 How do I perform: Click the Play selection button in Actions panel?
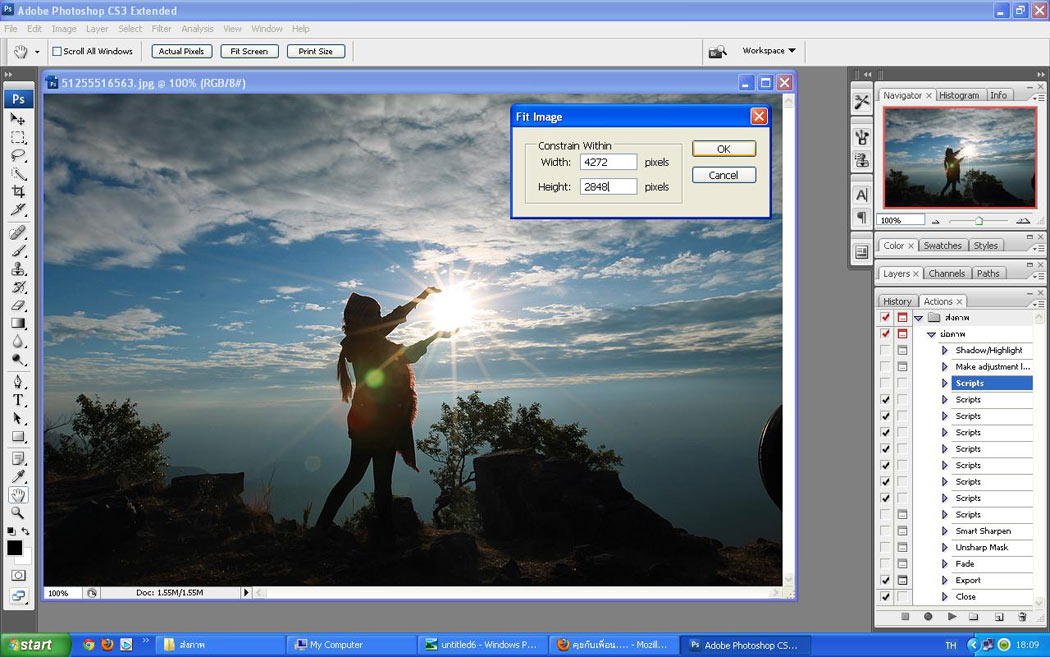[x=952, y=617]
